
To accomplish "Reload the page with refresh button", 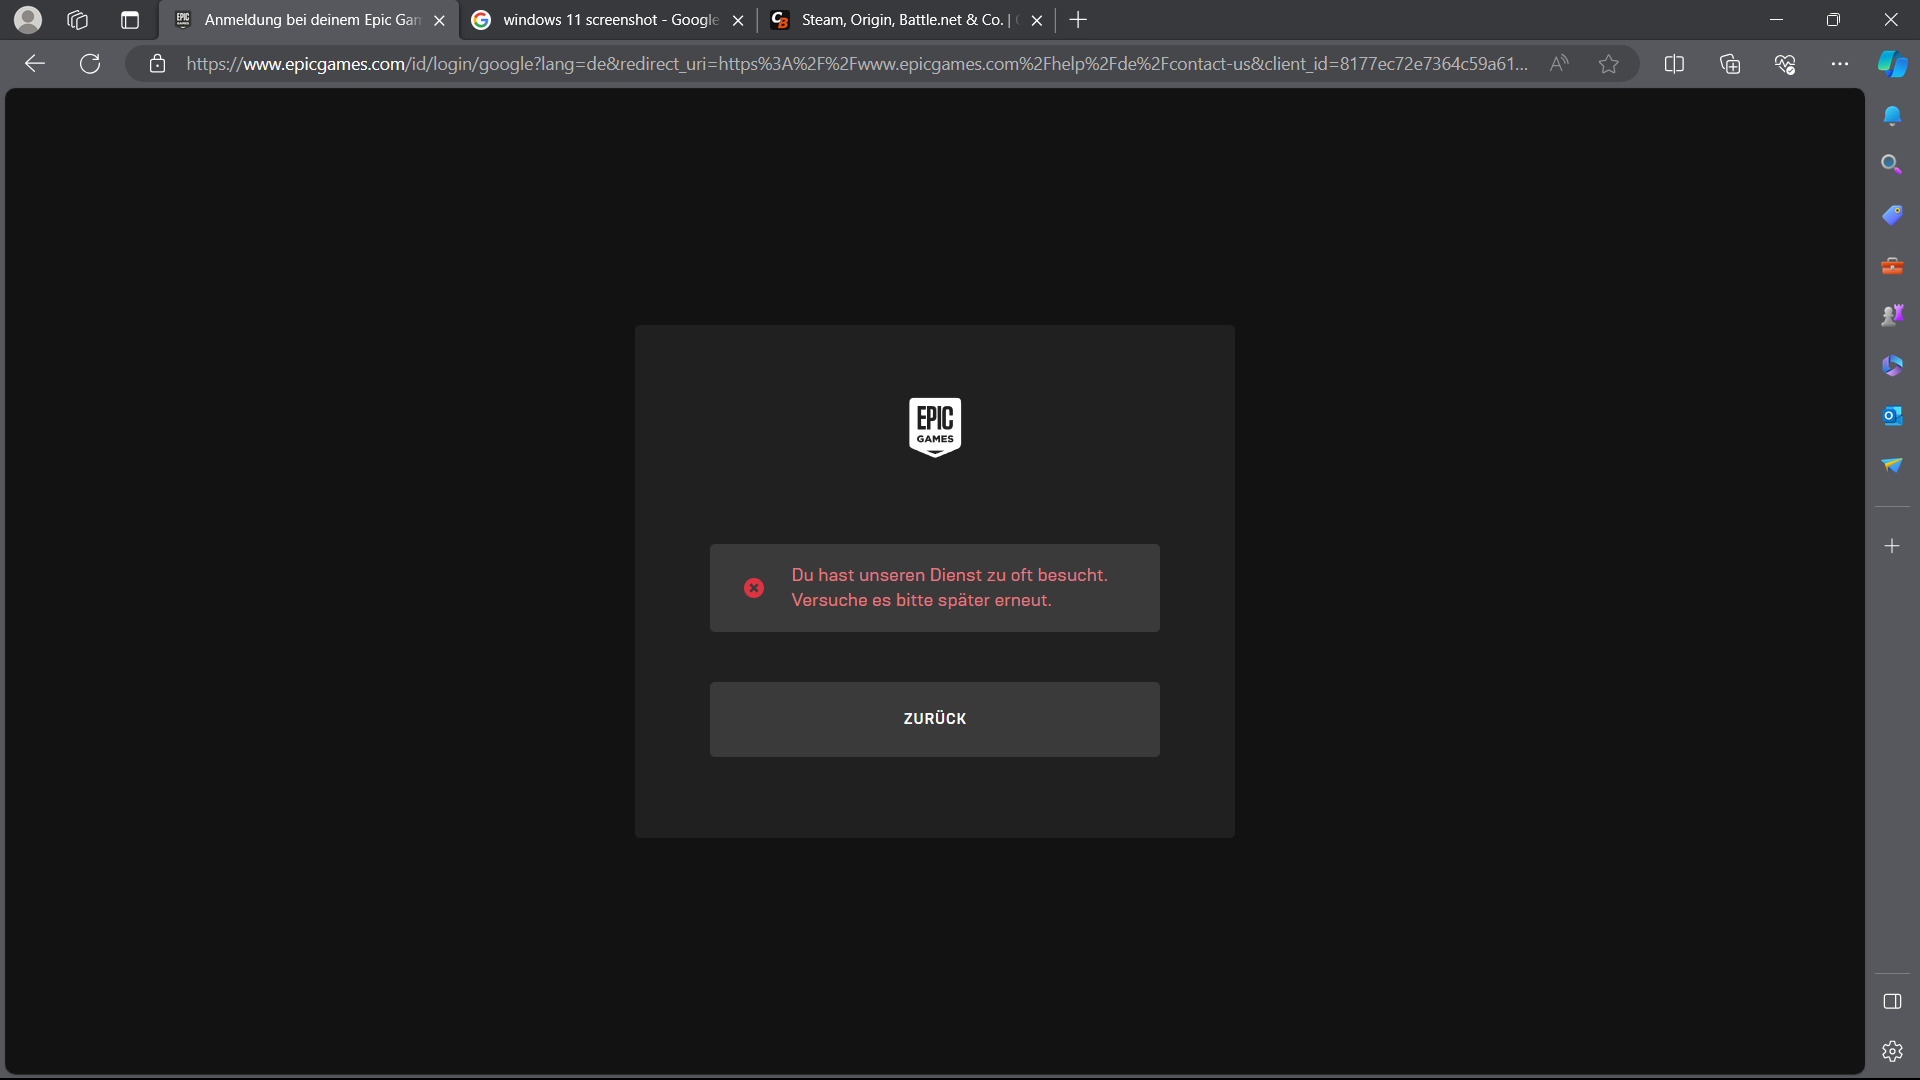I will tap(90, 64).
